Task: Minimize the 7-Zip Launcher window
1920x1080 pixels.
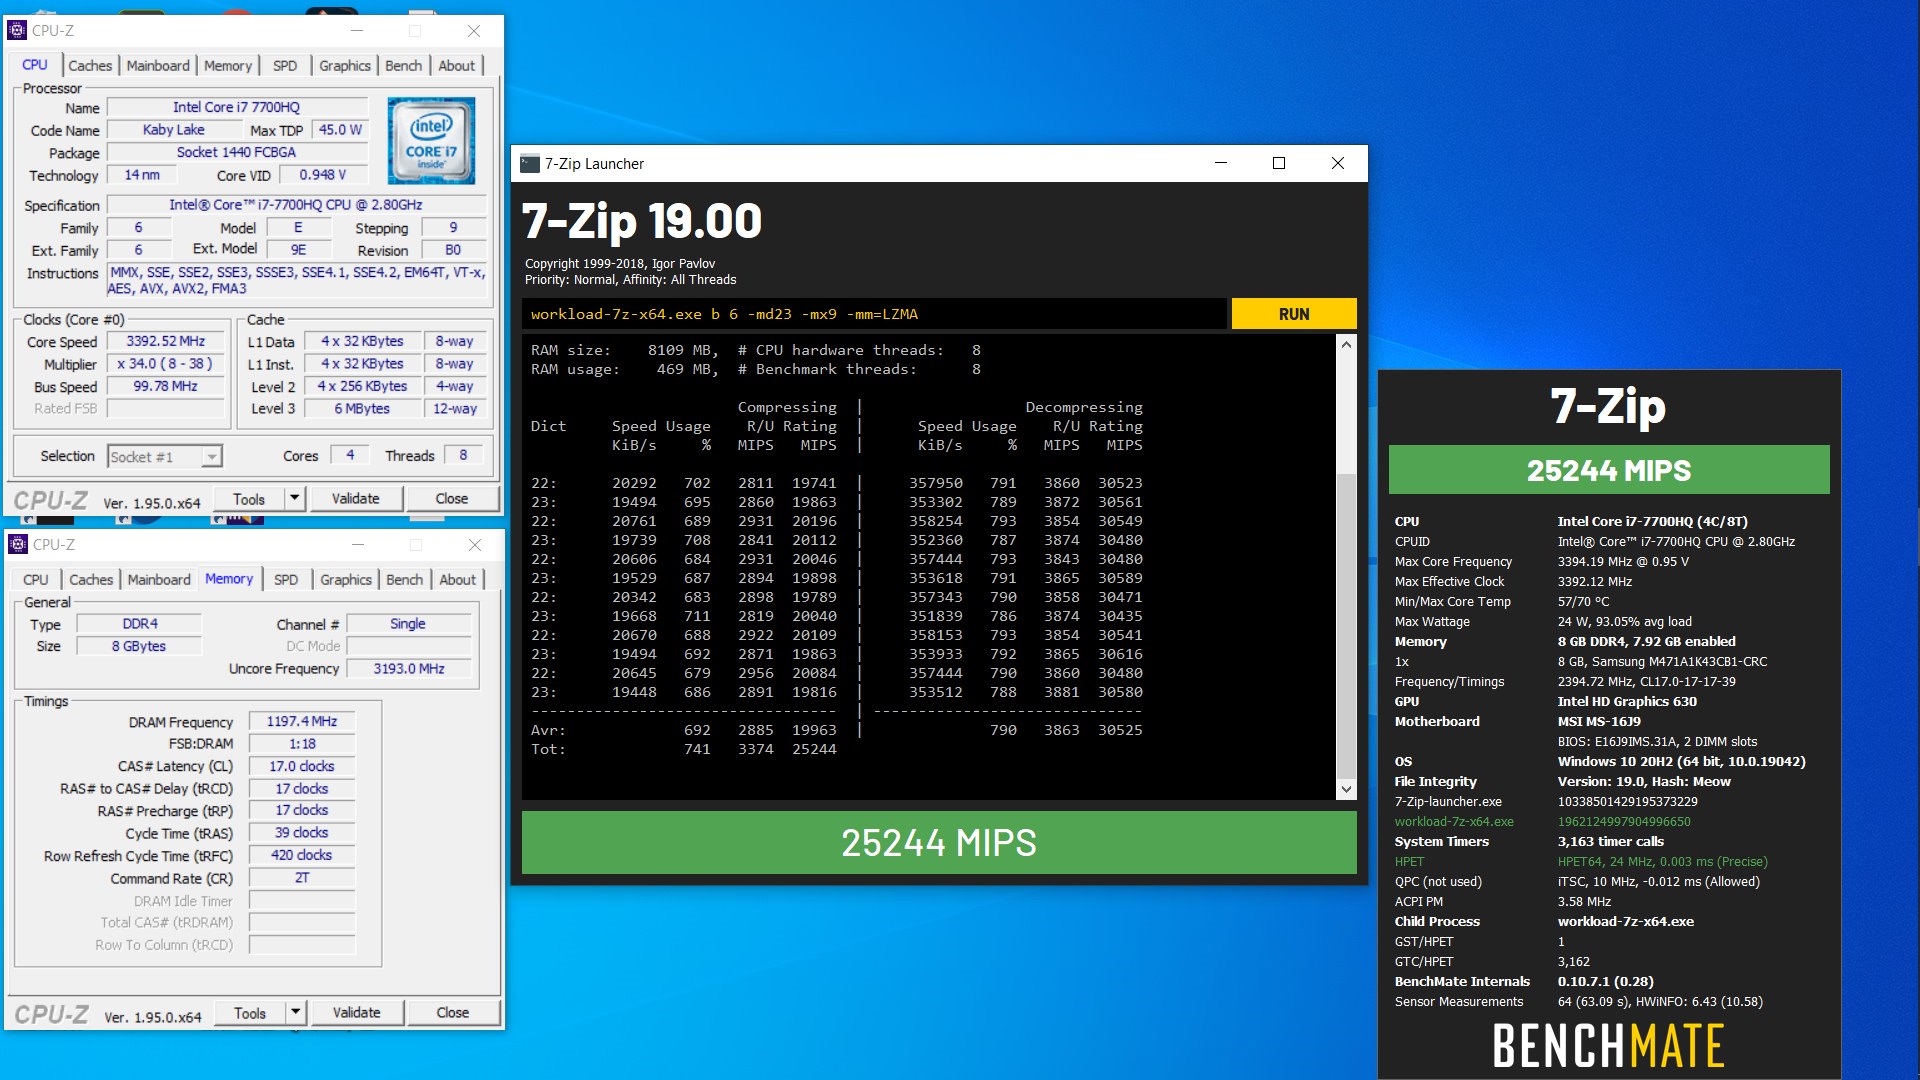Action: tap(1221, 163)
